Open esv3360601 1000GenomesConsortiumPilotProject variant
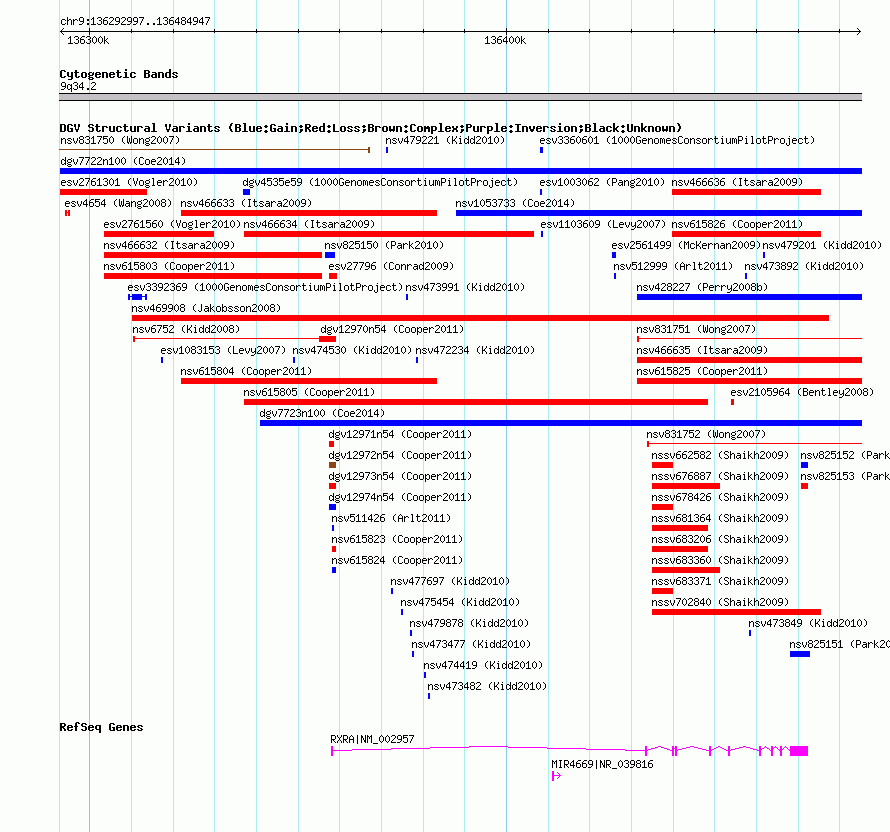Screen dimensions: 890x832 click(x=677, y=140)
